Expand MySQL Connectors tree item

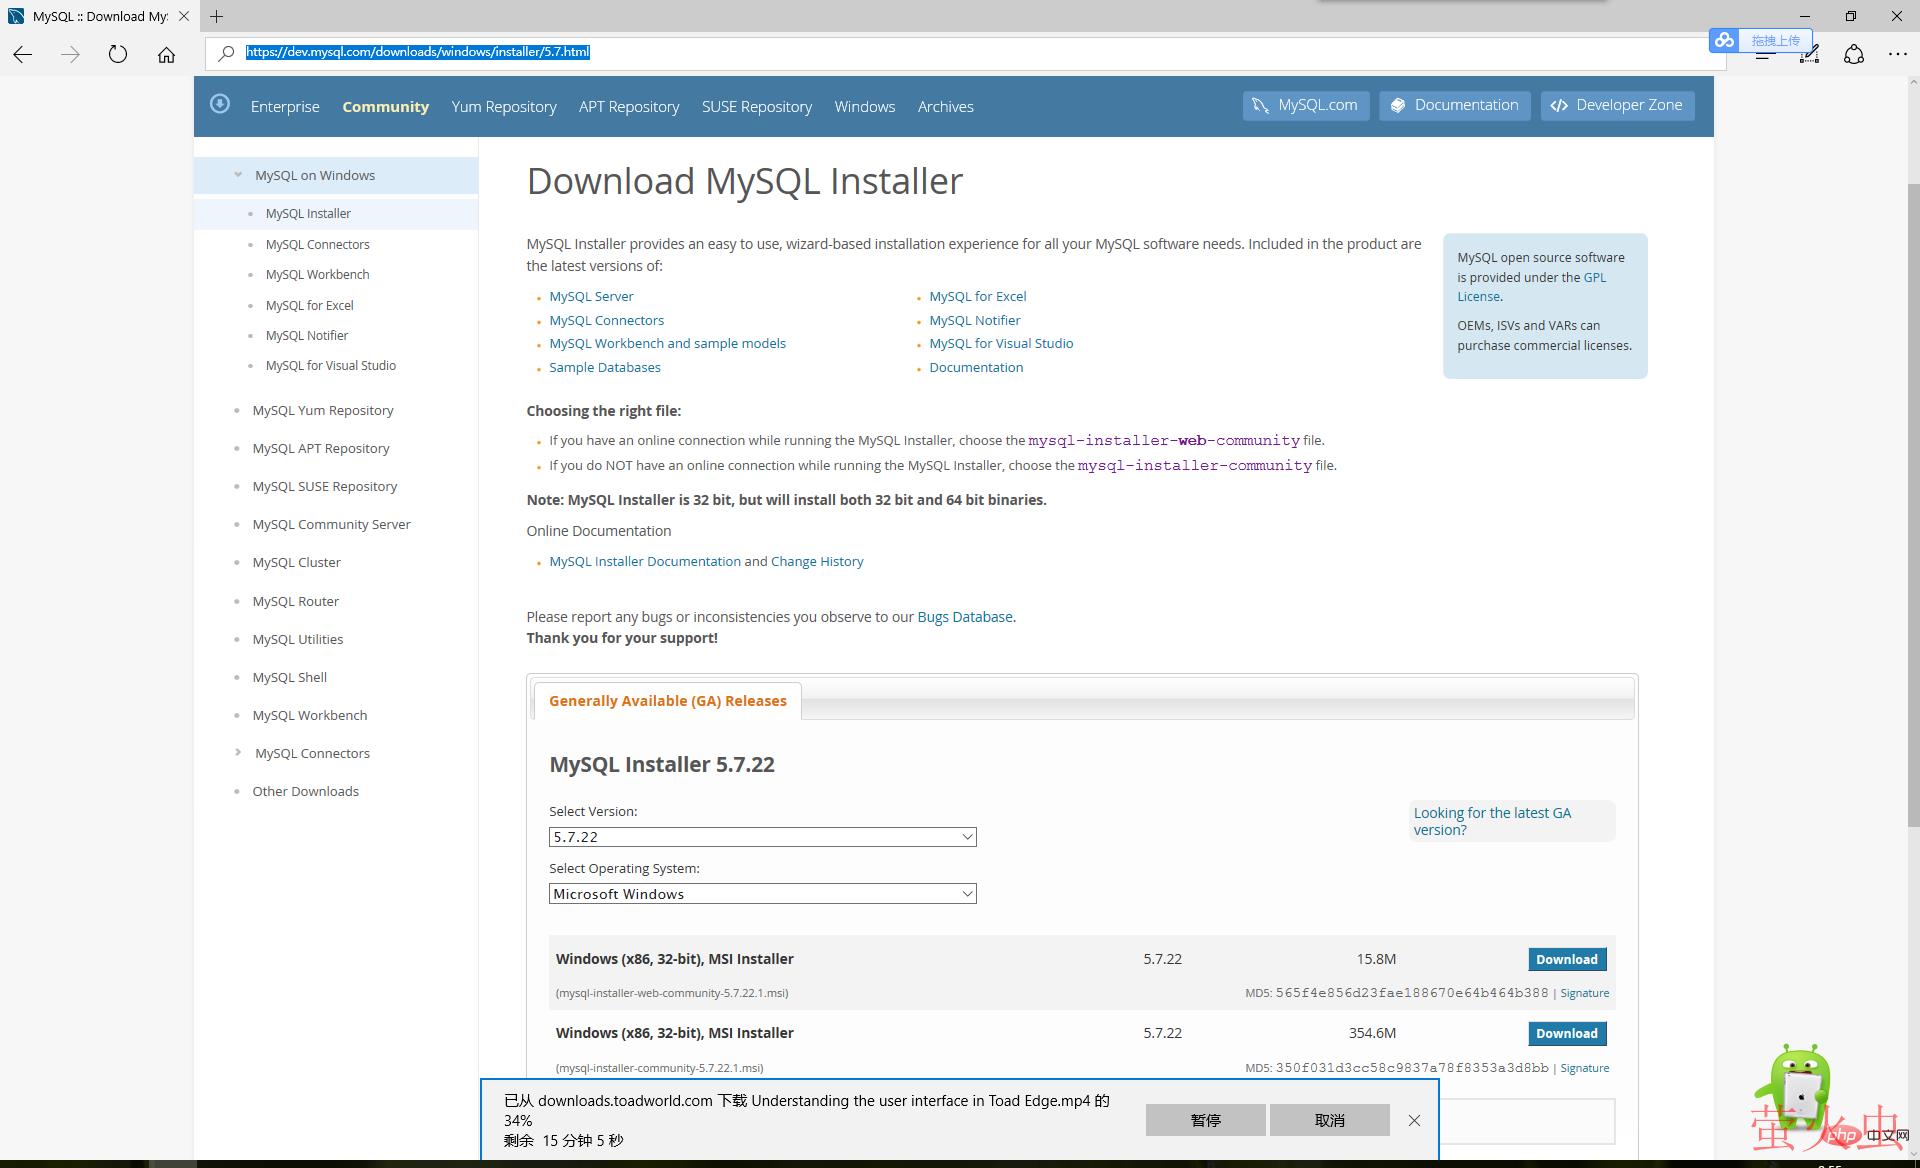(x=238, y=752)
